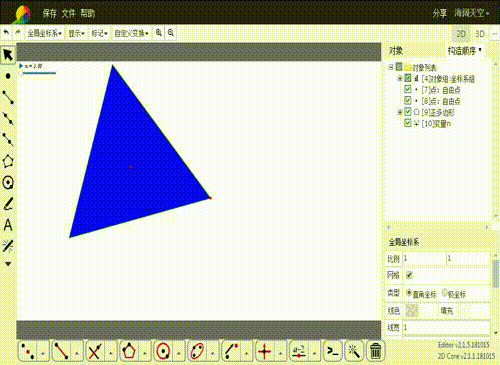500x365 pixels.
Task: Select the pentagon polygon tool in left toolbar
Action: pyautogui.click(x=8, y=161)
